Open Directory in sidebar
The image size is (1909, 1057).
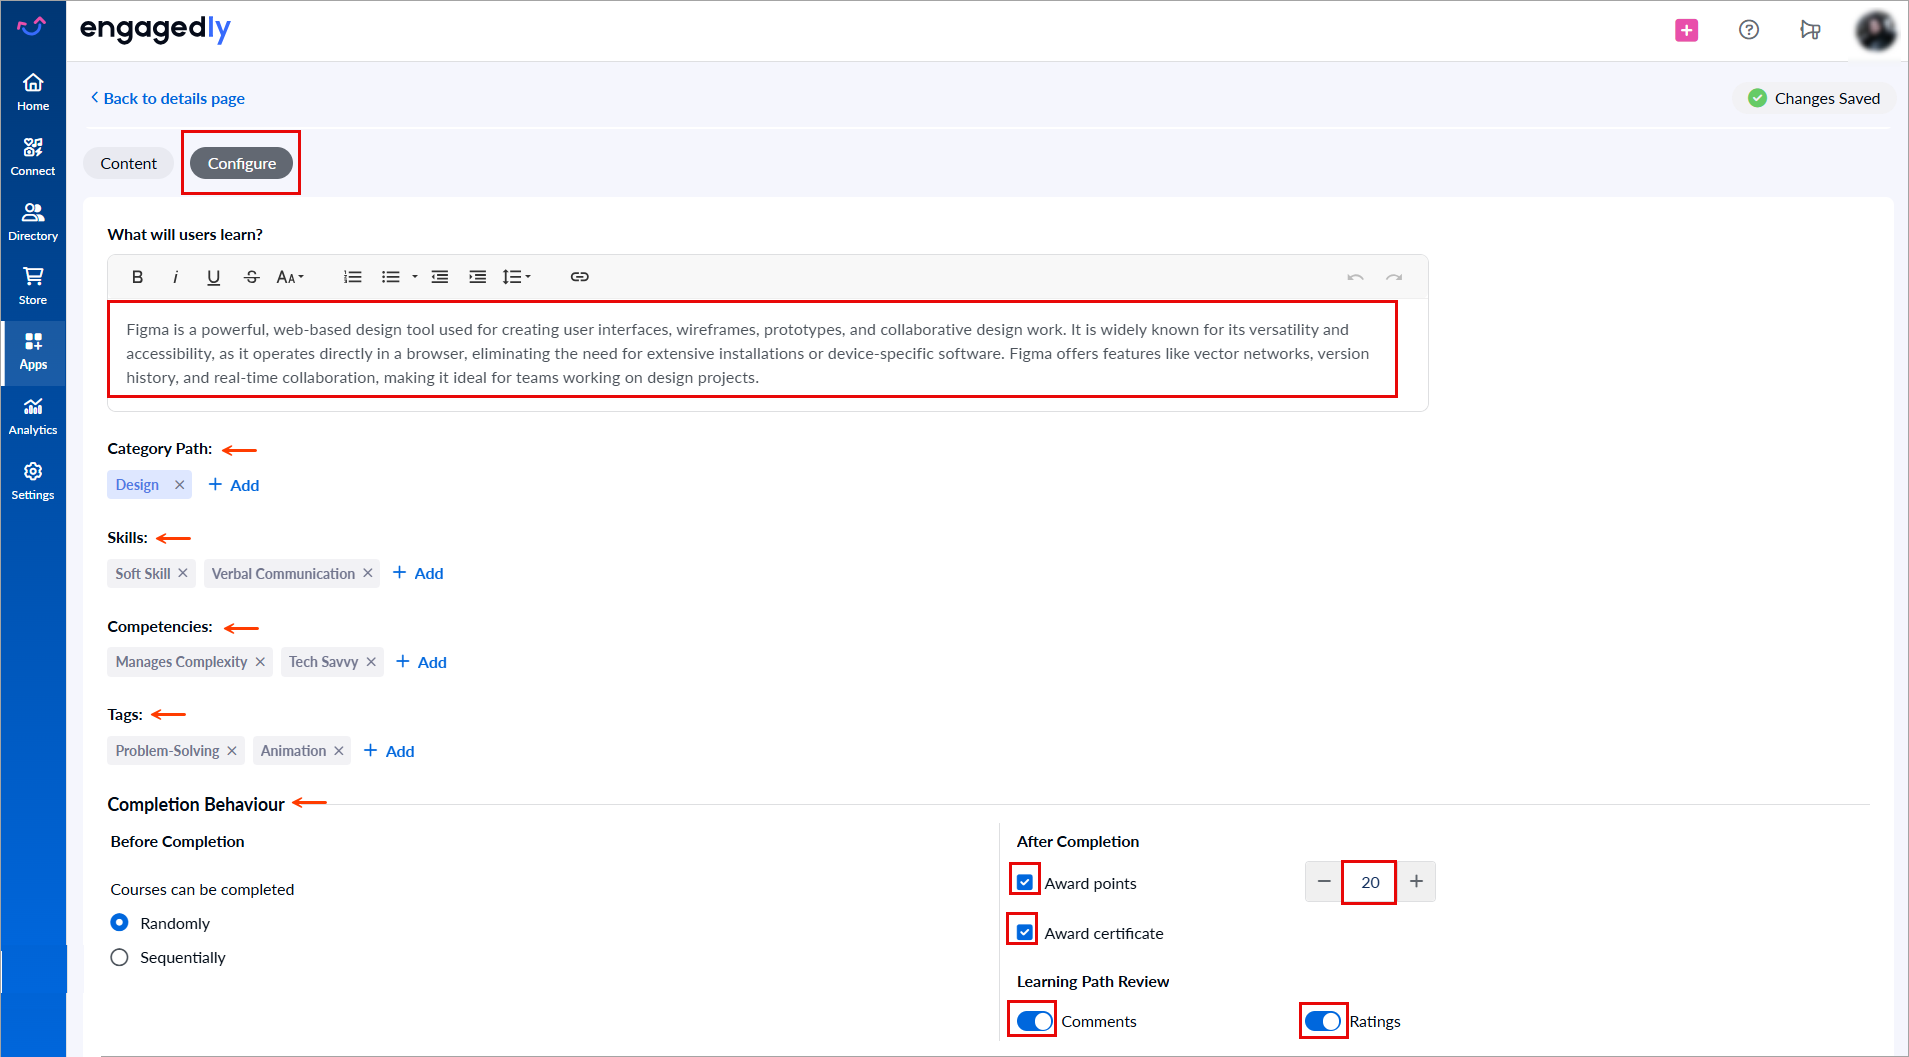[x=33, y=222]
